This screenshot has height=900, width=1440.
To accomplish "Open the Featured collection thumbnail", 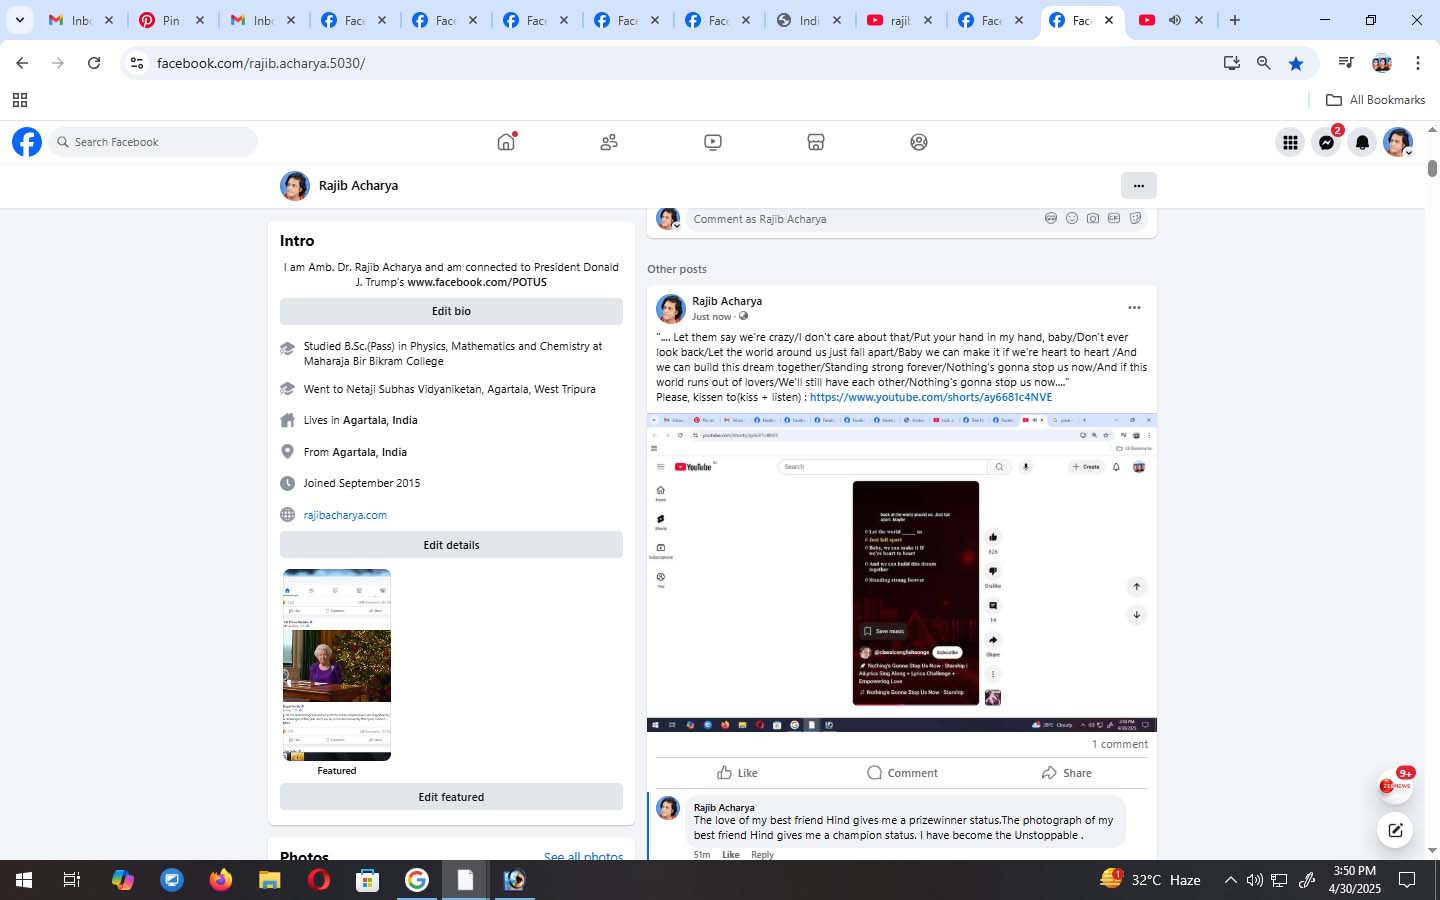I will 337,665.
